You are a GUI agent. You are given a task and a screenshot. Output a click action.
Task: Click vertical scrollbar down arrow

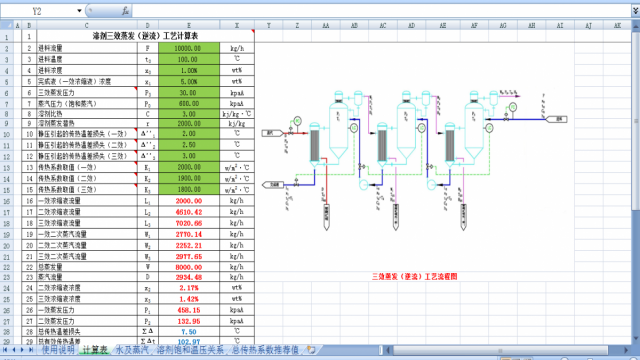(636, 338)
